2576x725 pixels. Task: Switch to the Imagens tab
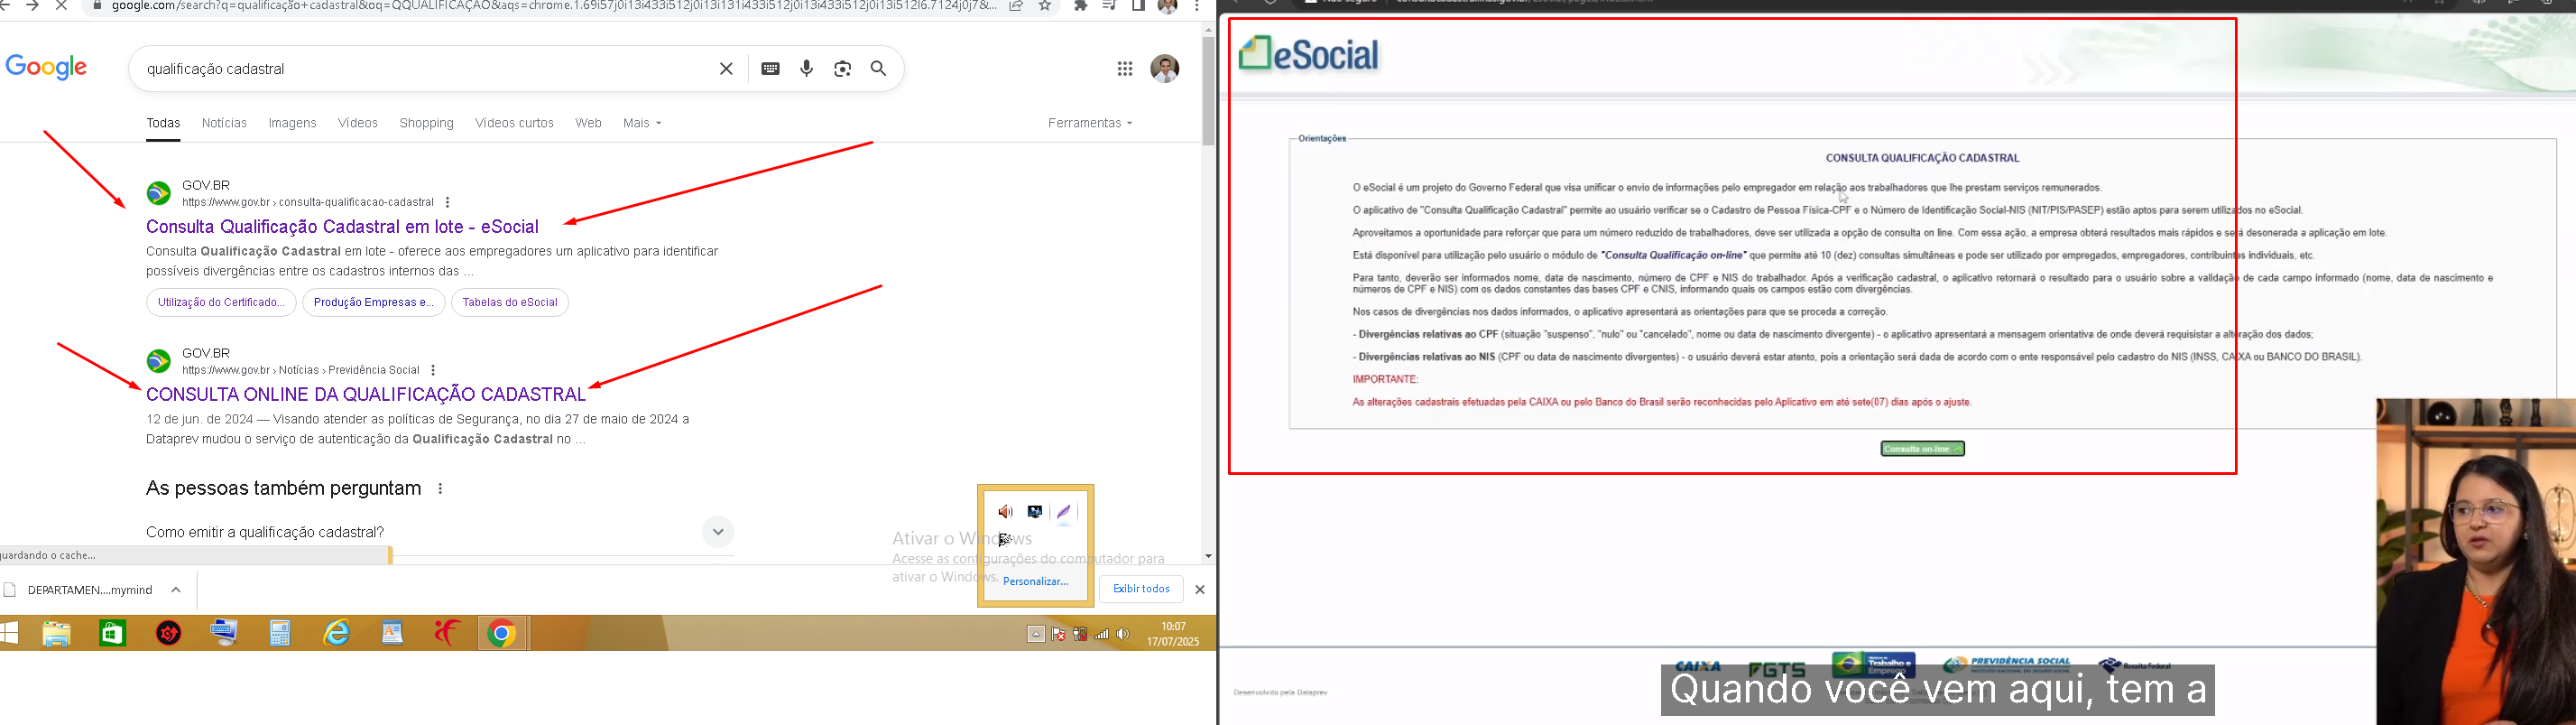292,123
